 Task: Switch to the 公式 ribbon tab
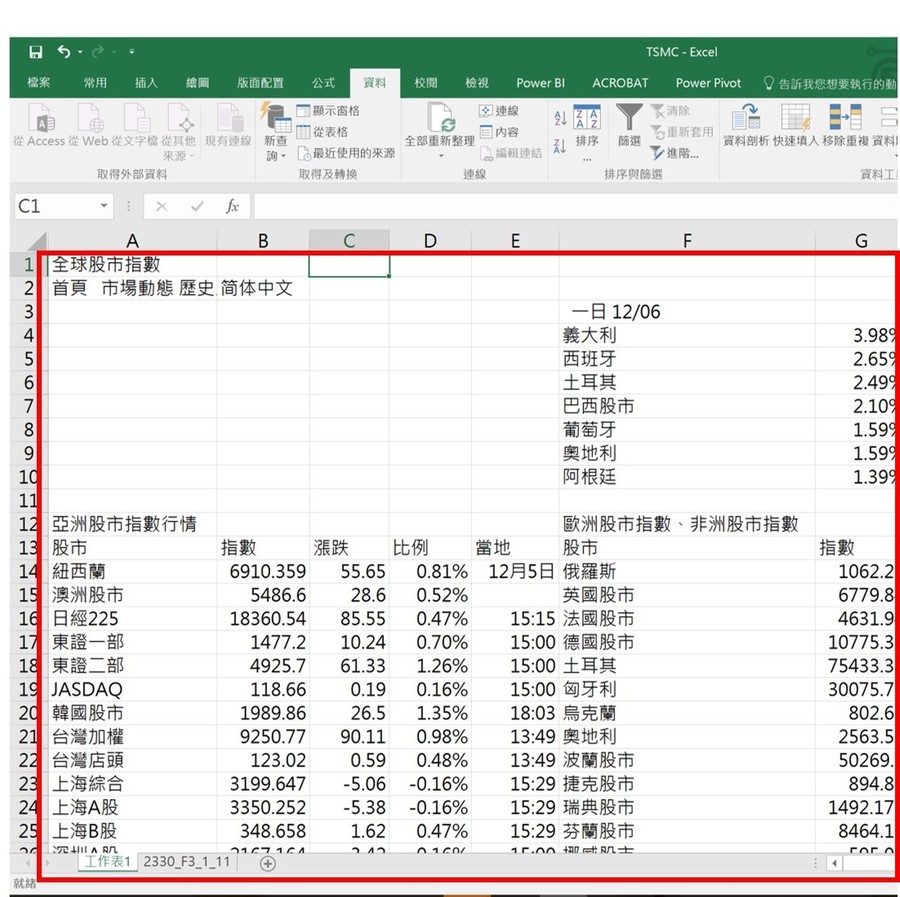322,83
